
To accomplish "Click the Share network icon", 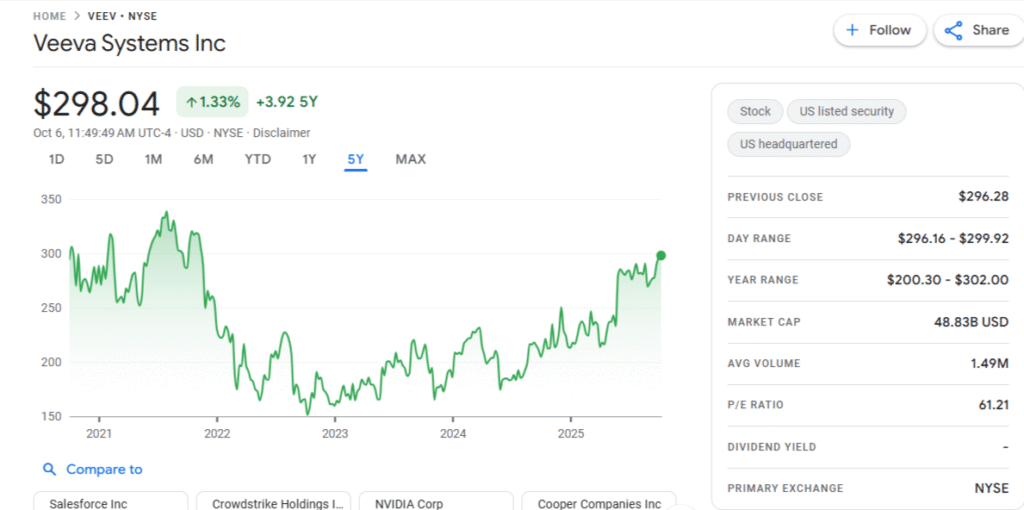I will [x=953, y=30].
